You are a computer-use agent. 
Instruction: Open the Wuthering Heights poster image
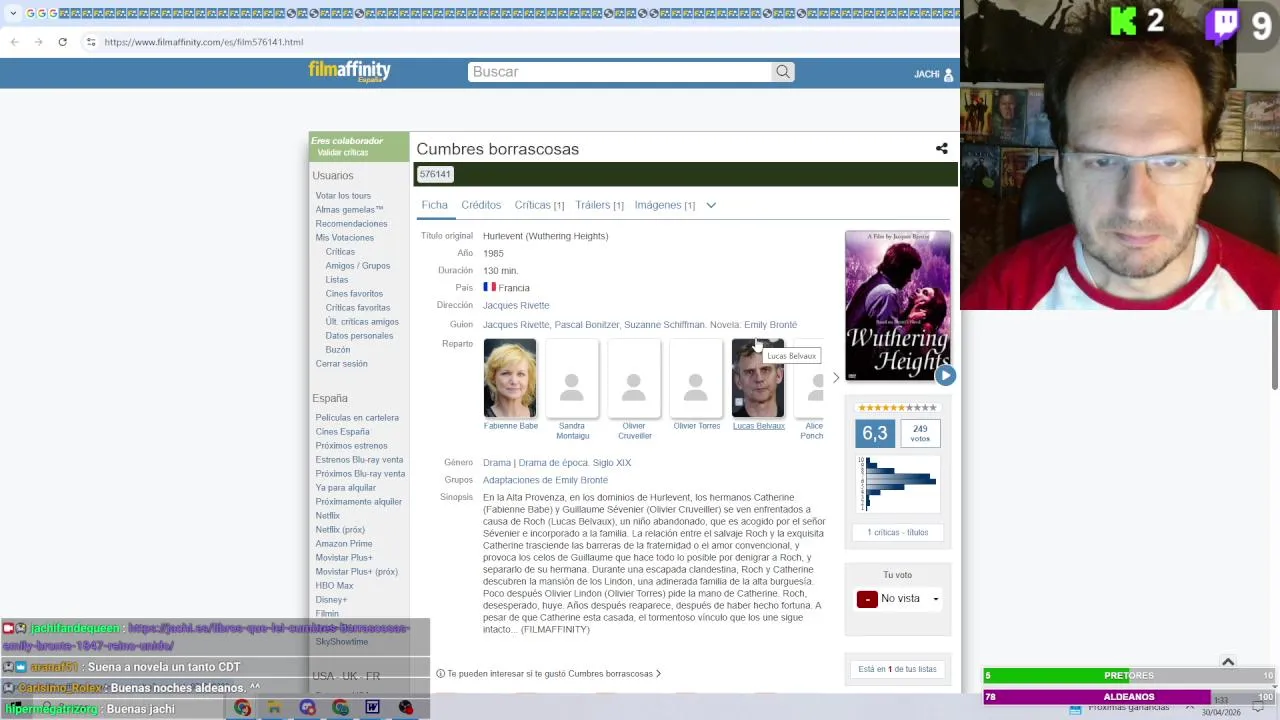coord(897,305)
